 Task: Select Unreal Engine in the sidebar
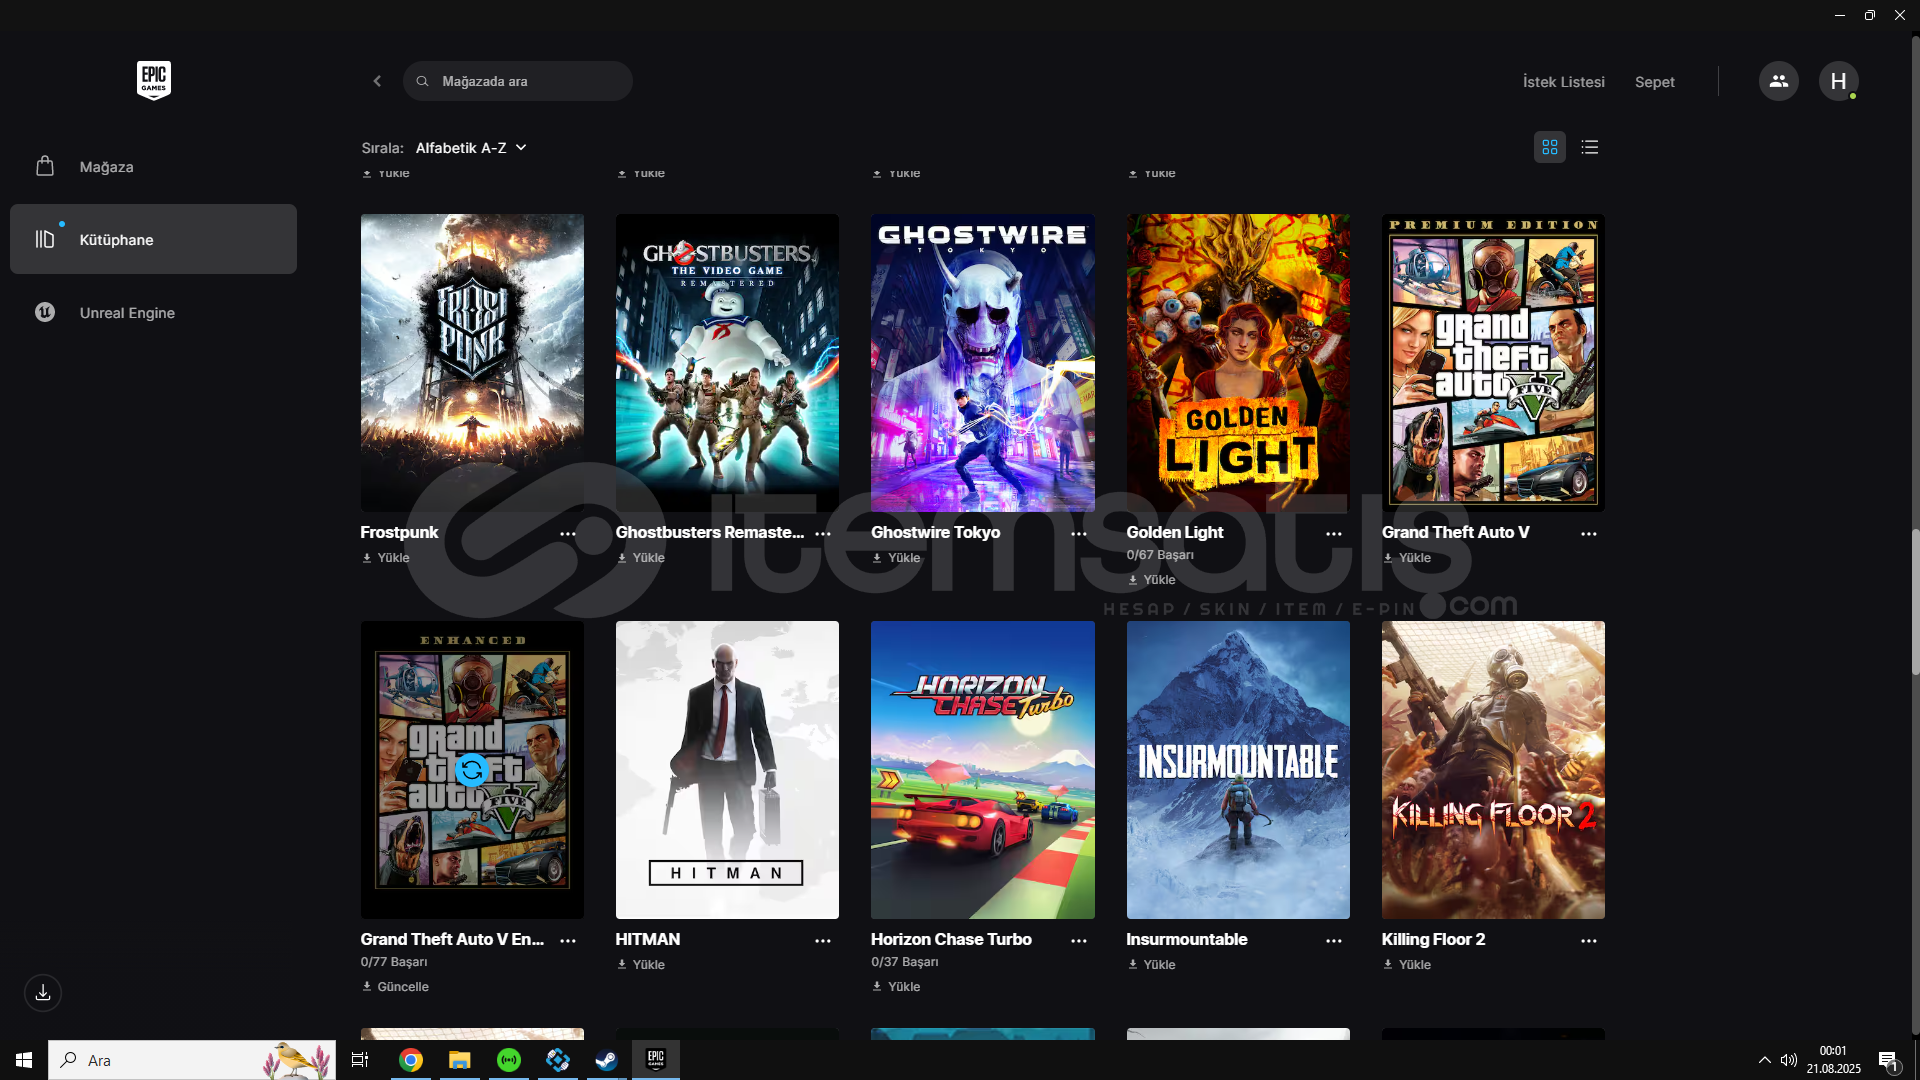pos(153,313)
